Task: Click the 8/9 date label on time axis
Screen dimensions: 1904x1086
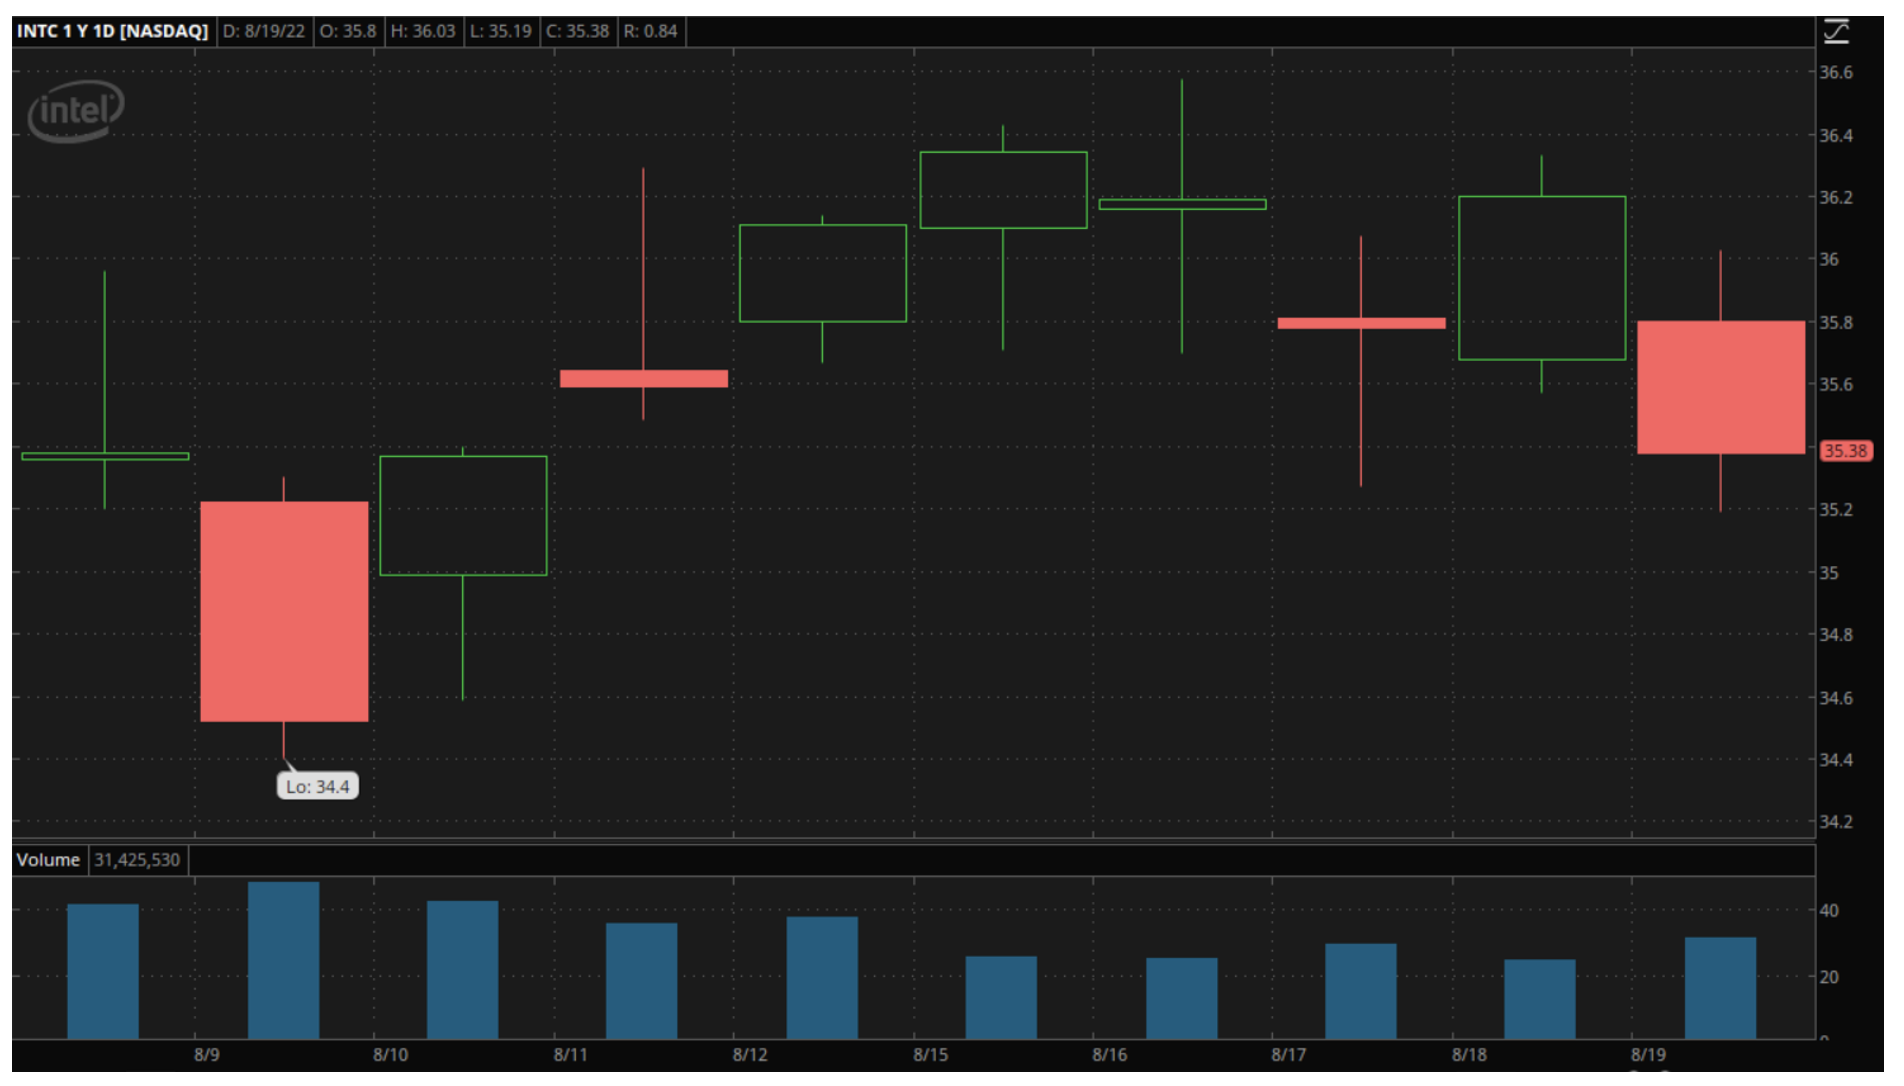Action: 207,1054
